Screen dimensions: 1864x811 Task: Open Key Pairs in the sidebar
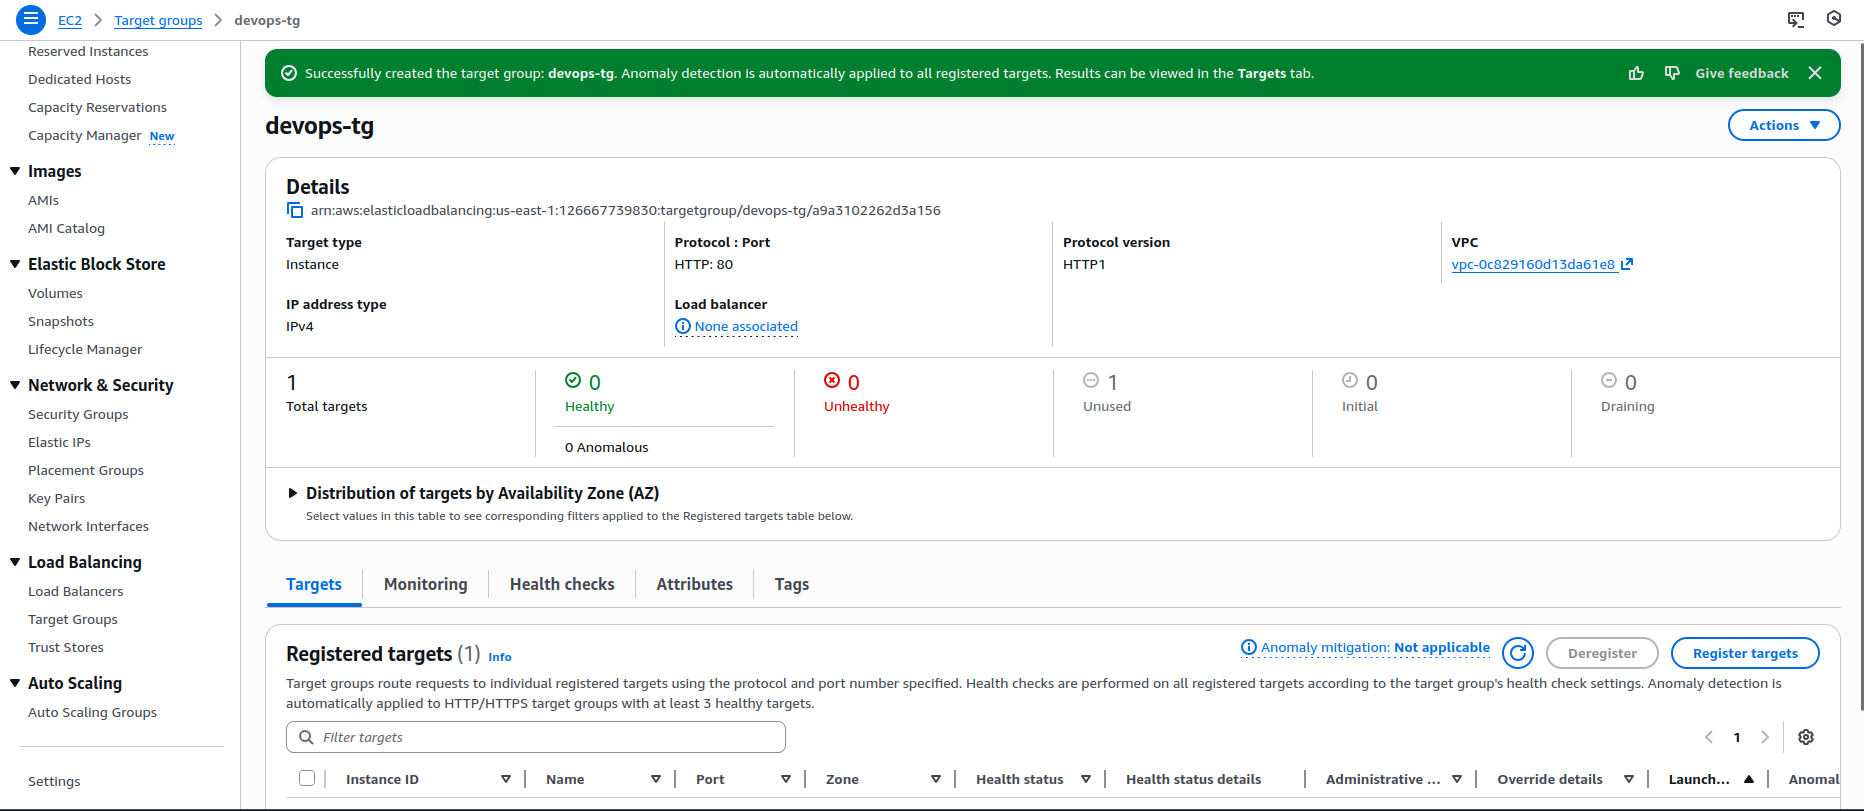56,498
